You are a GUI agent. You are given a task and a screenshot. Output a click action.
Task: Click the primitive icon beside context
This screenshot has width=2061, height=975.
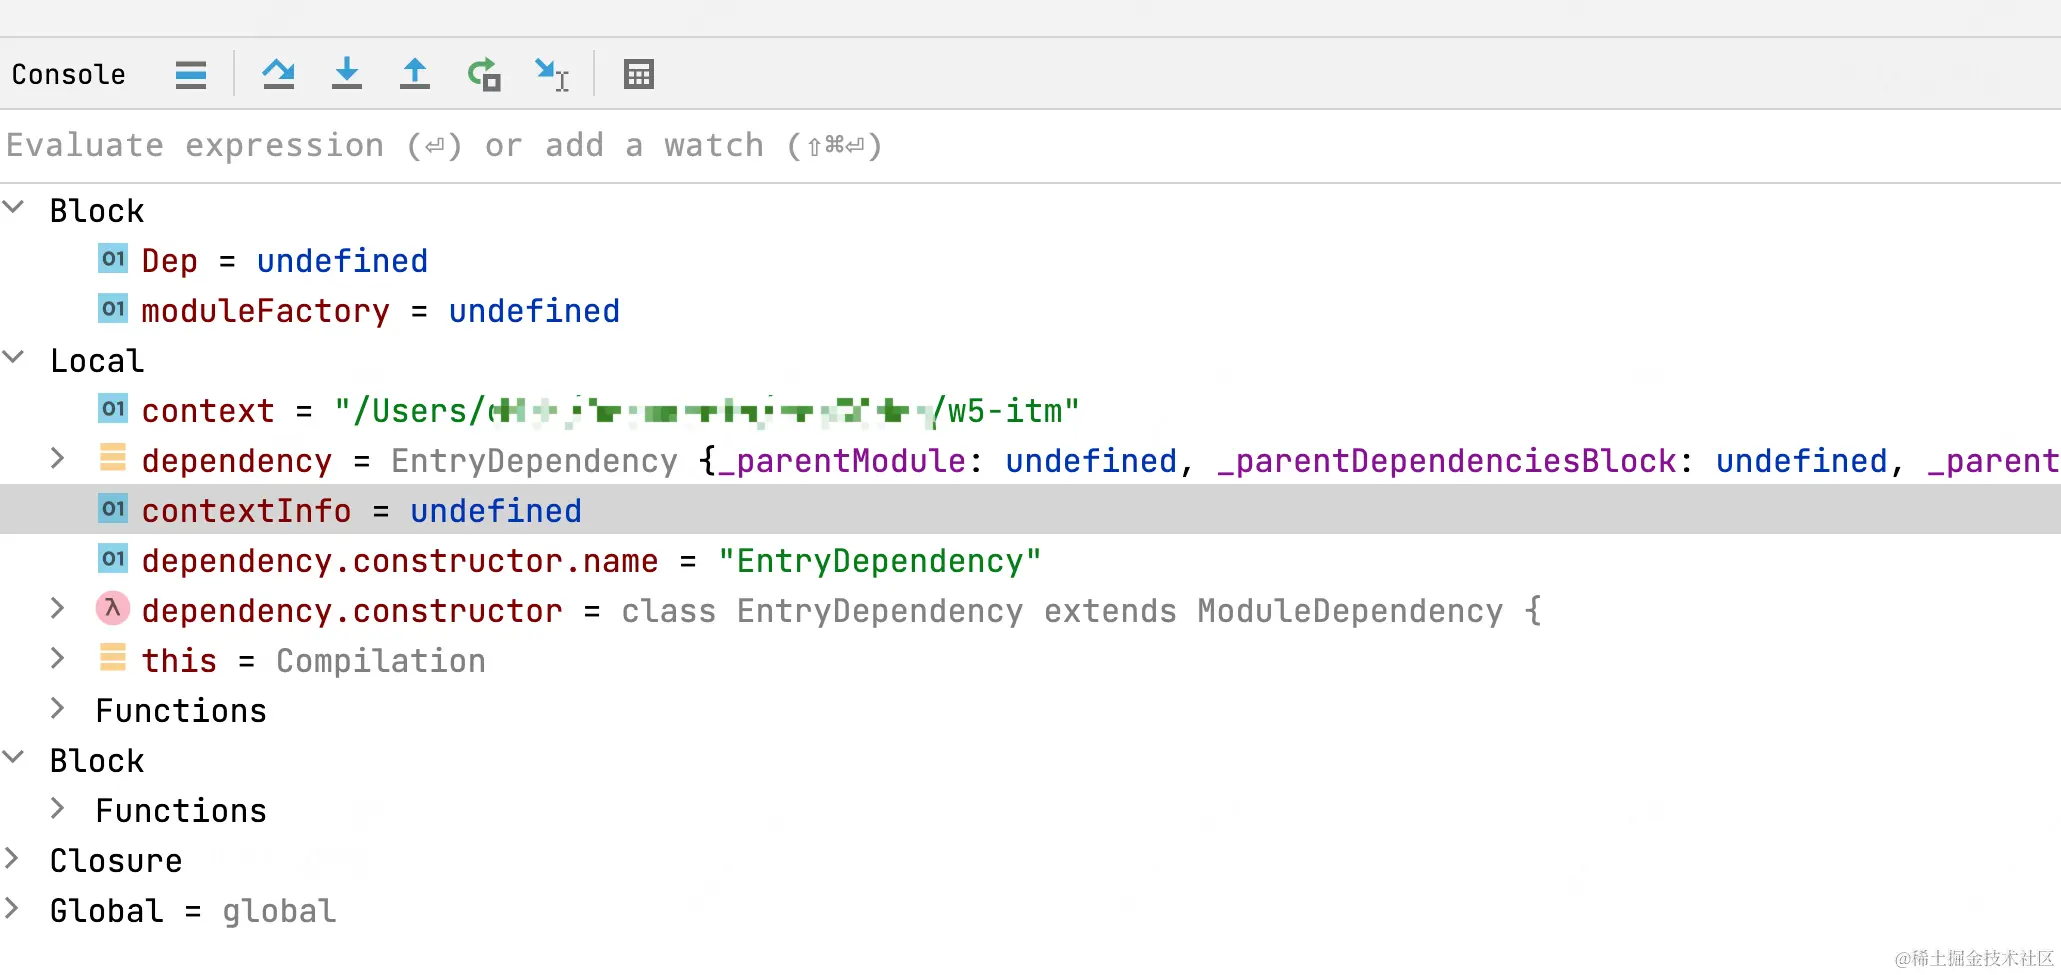[x=113, y=409]
